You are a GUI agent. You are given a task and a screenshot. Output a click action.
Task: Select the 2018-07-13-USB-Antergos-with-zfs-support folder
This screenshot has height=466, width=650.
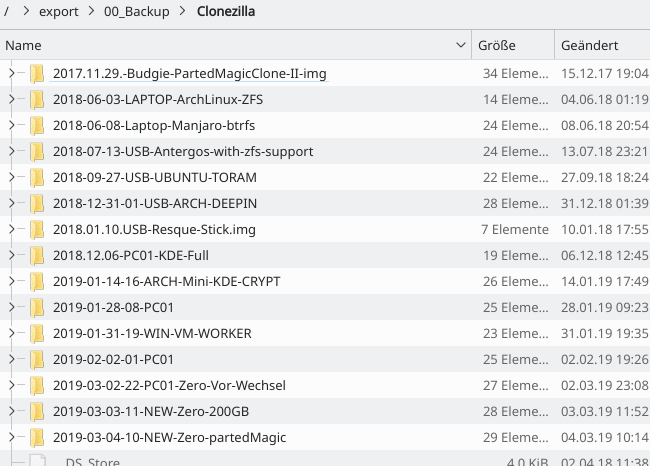click(183, 152)
